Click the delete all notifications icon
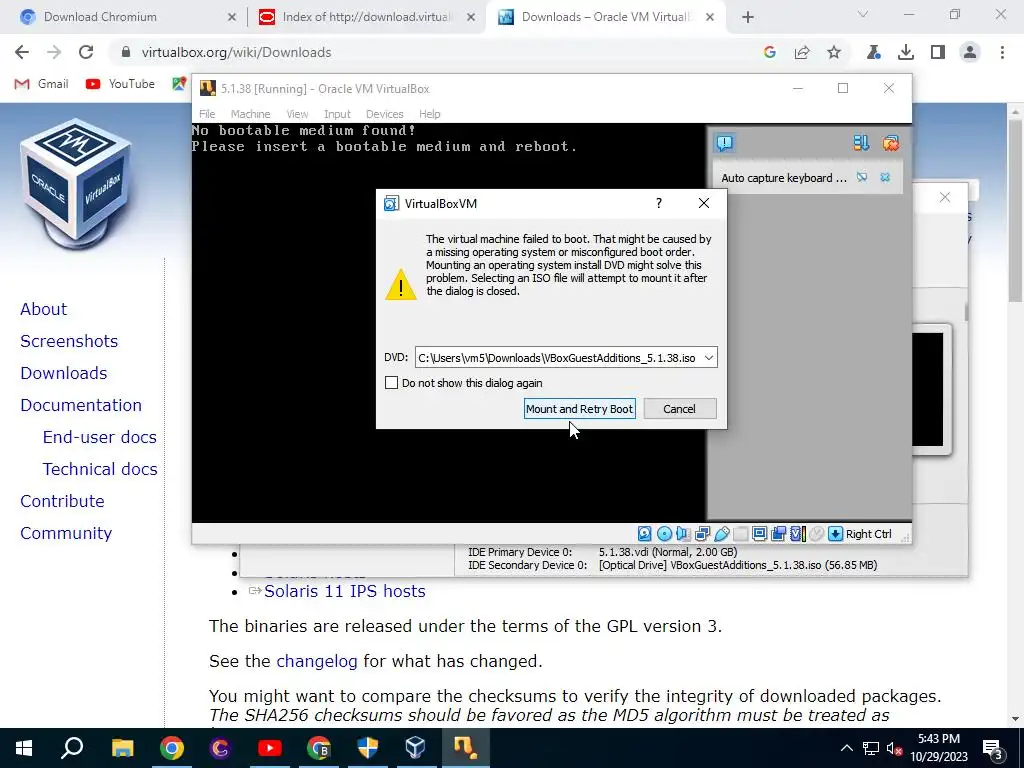Image resolution: width=1024 pixels, height=768 pixels. tap(890, 143)
